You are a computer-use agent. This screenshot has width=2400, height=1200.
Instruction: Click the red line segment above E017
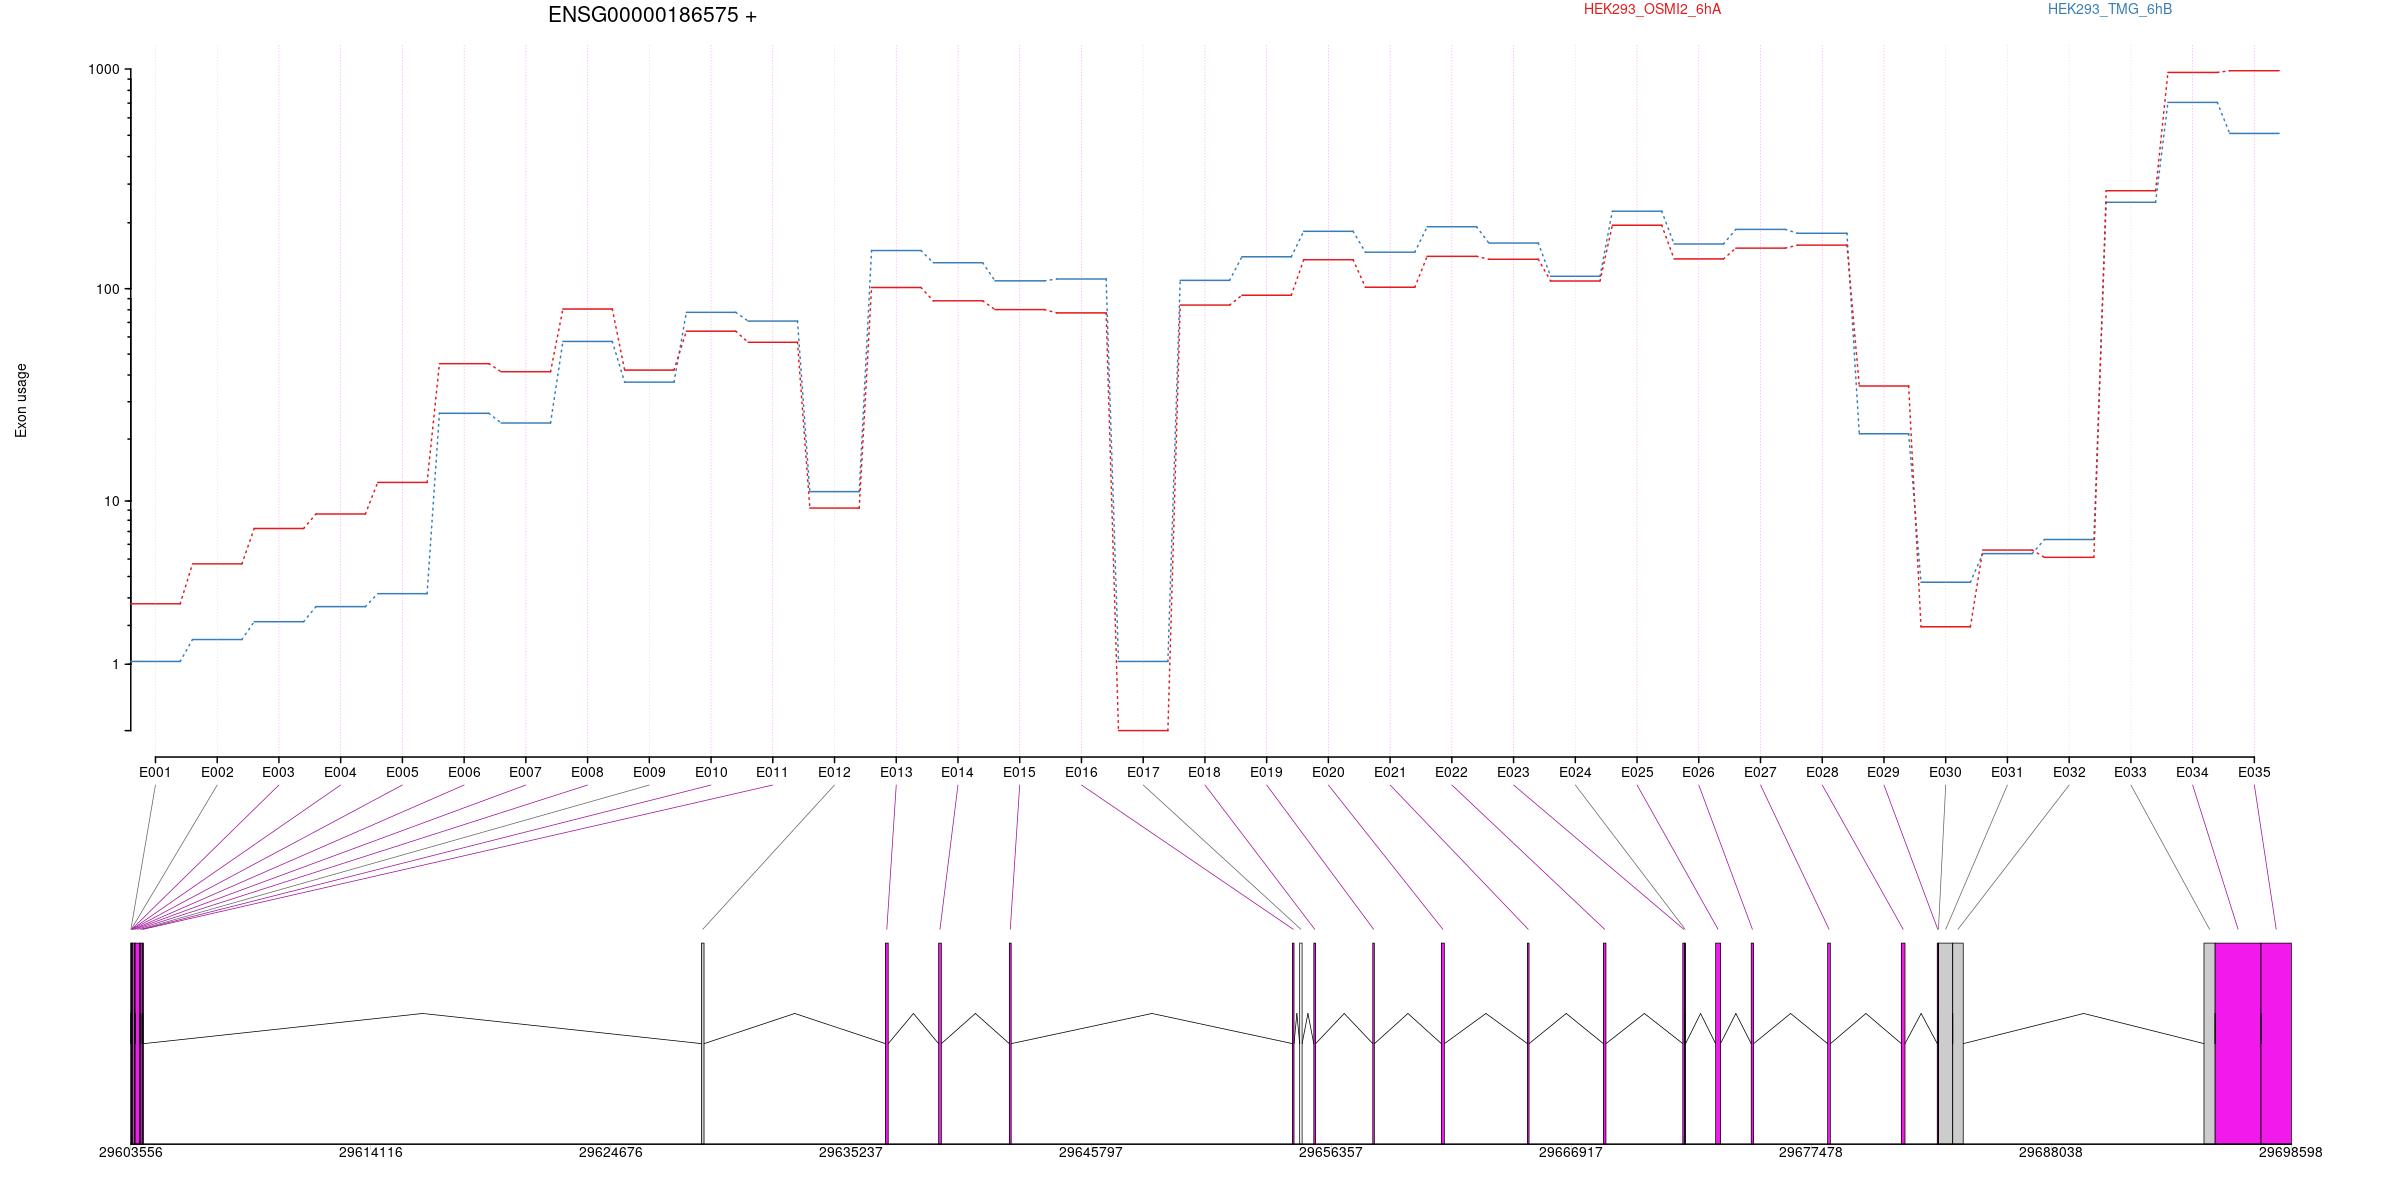[x=1143, y=731]
